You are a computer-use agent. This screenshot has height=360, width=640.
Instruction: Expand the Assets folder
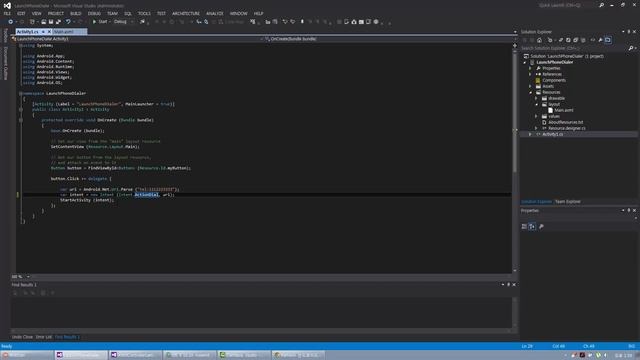pyautogui.click(x=531, y=87)
